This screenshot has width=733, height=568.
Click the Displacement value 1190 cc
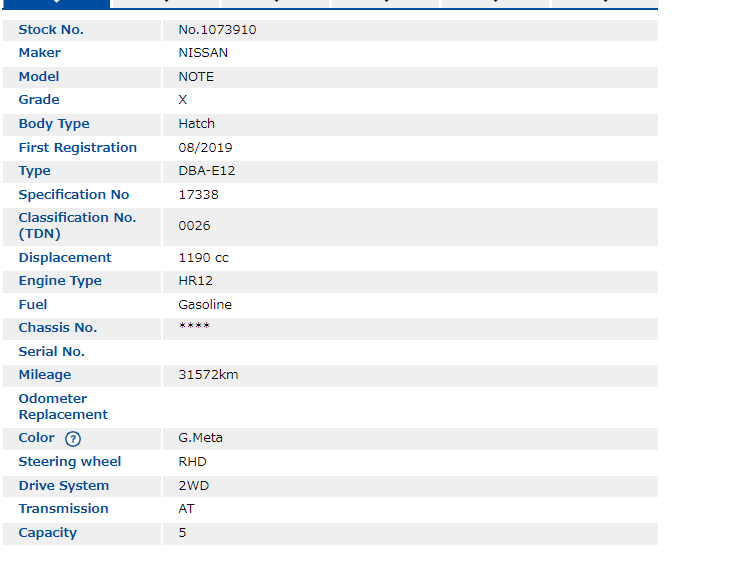point(203,258)
